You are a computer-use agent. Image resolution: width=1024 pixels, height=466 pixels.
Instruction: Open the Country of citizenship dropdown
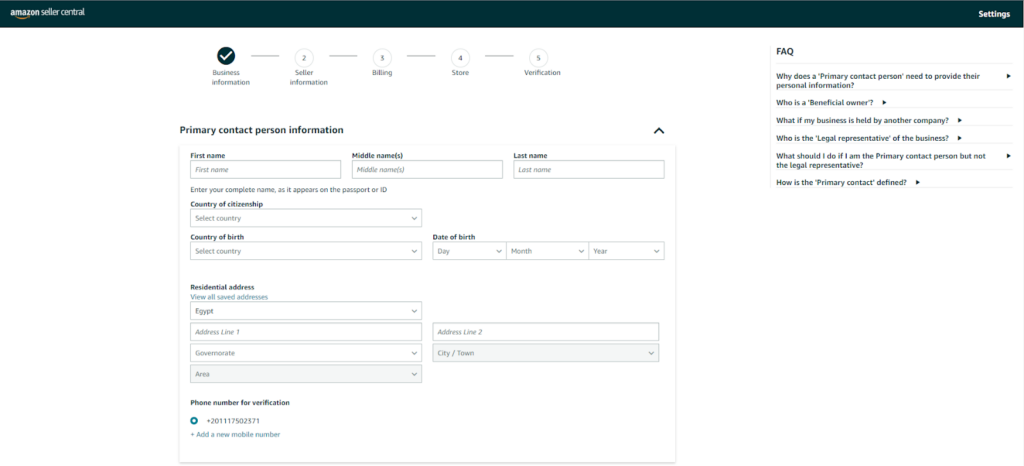point(306,218)
